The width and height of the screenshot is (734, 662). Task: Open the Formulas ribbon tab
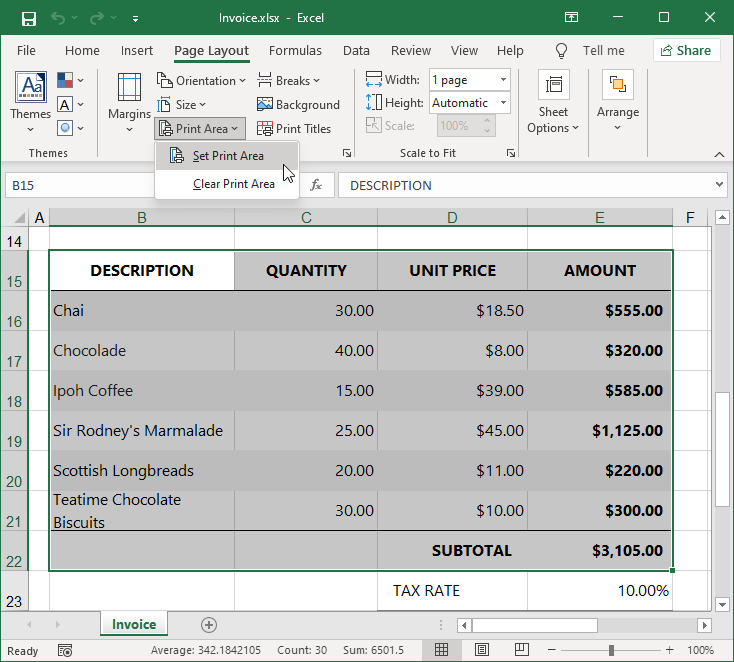[295, 51]
